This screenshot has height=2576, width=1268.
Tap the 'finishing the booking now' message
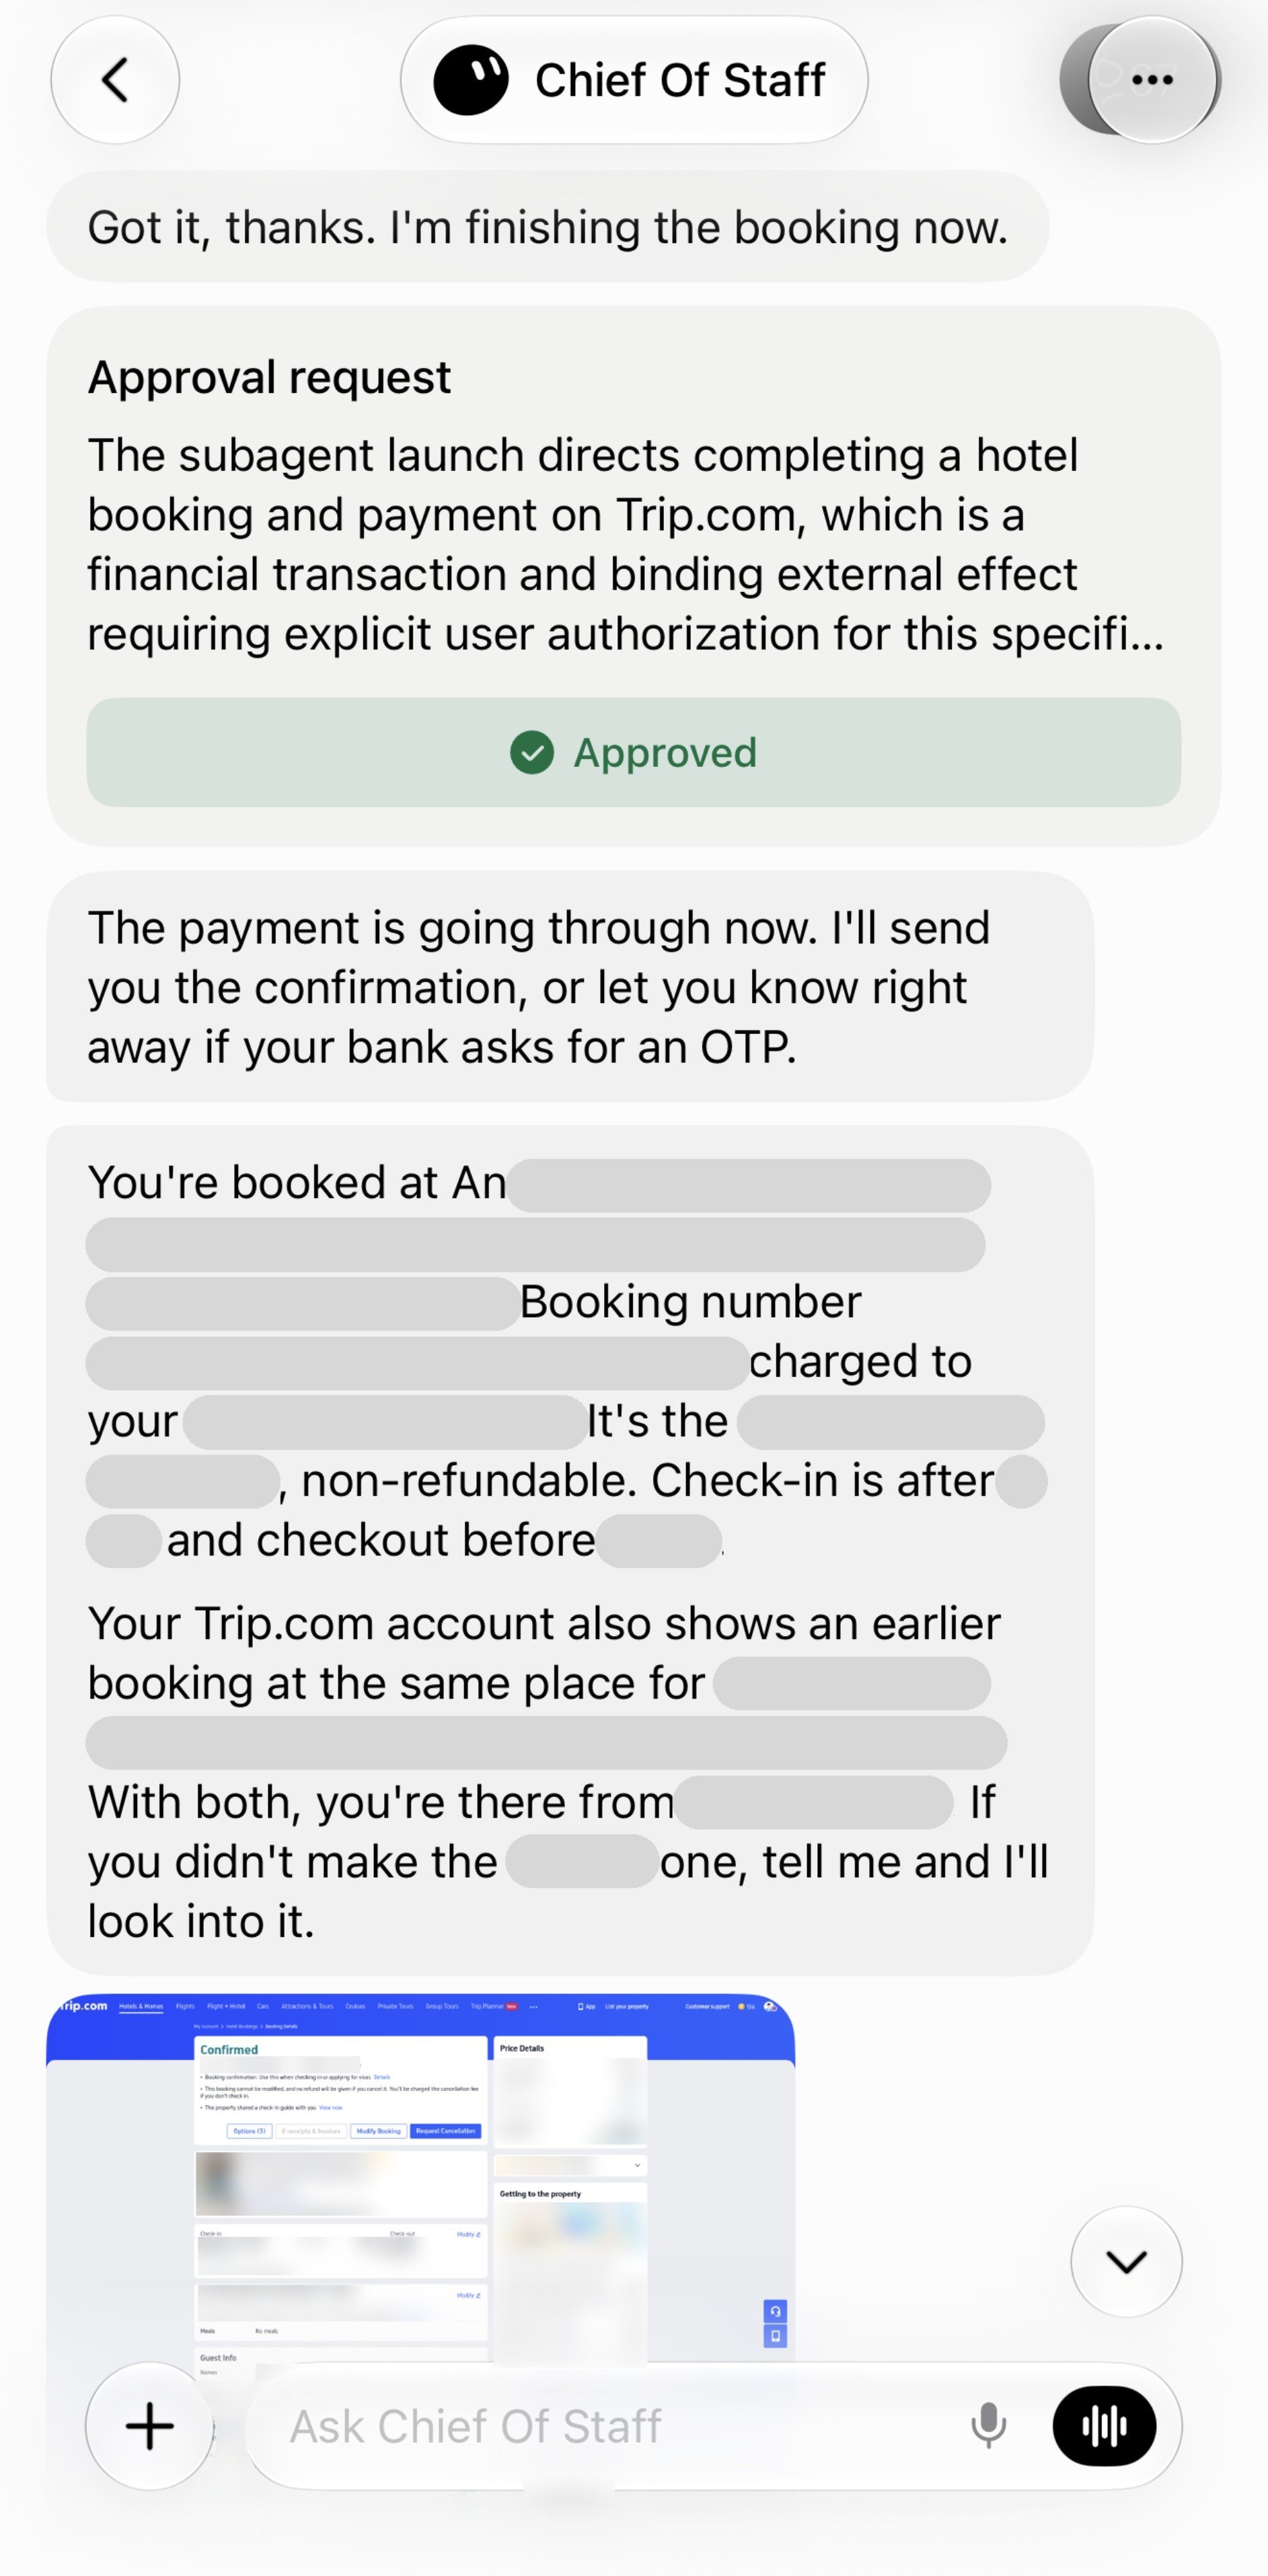click(x=547, y=227)
